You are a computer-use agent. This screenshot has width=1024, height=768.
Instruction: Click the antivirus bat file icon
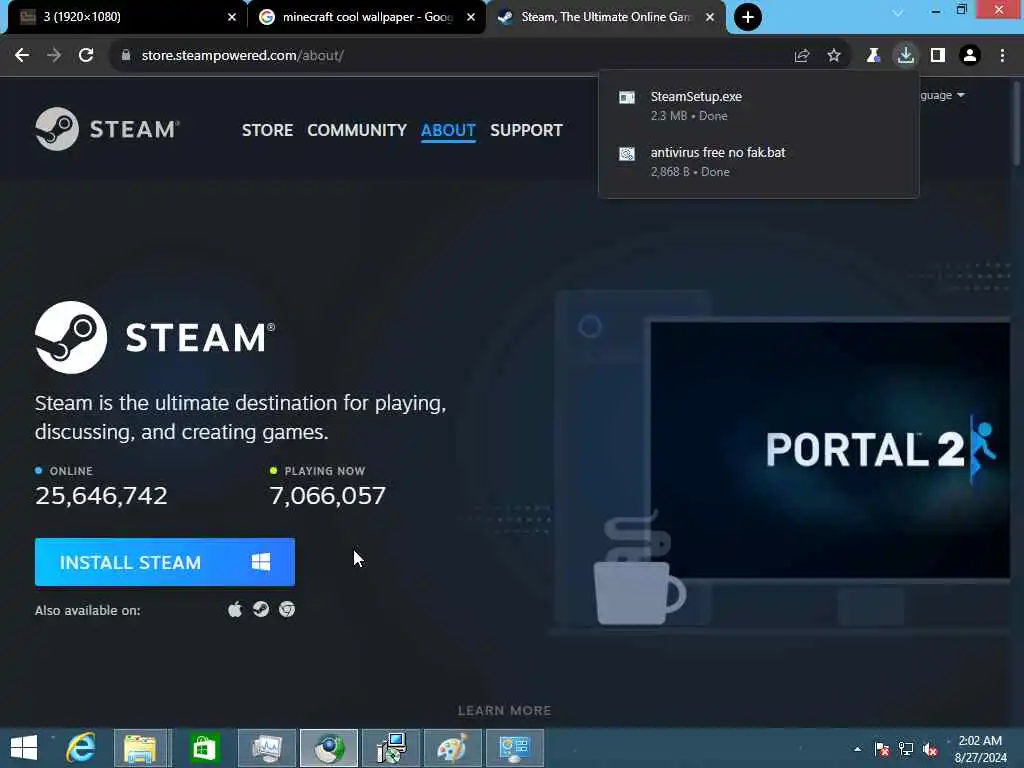click(626, 153)
